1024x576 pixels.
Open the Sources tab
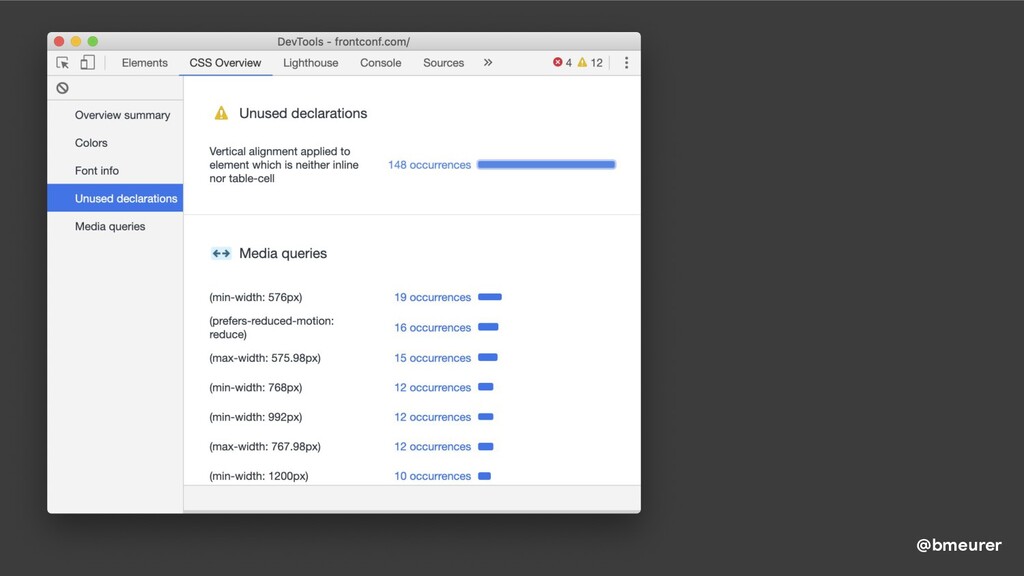point(443,63)
